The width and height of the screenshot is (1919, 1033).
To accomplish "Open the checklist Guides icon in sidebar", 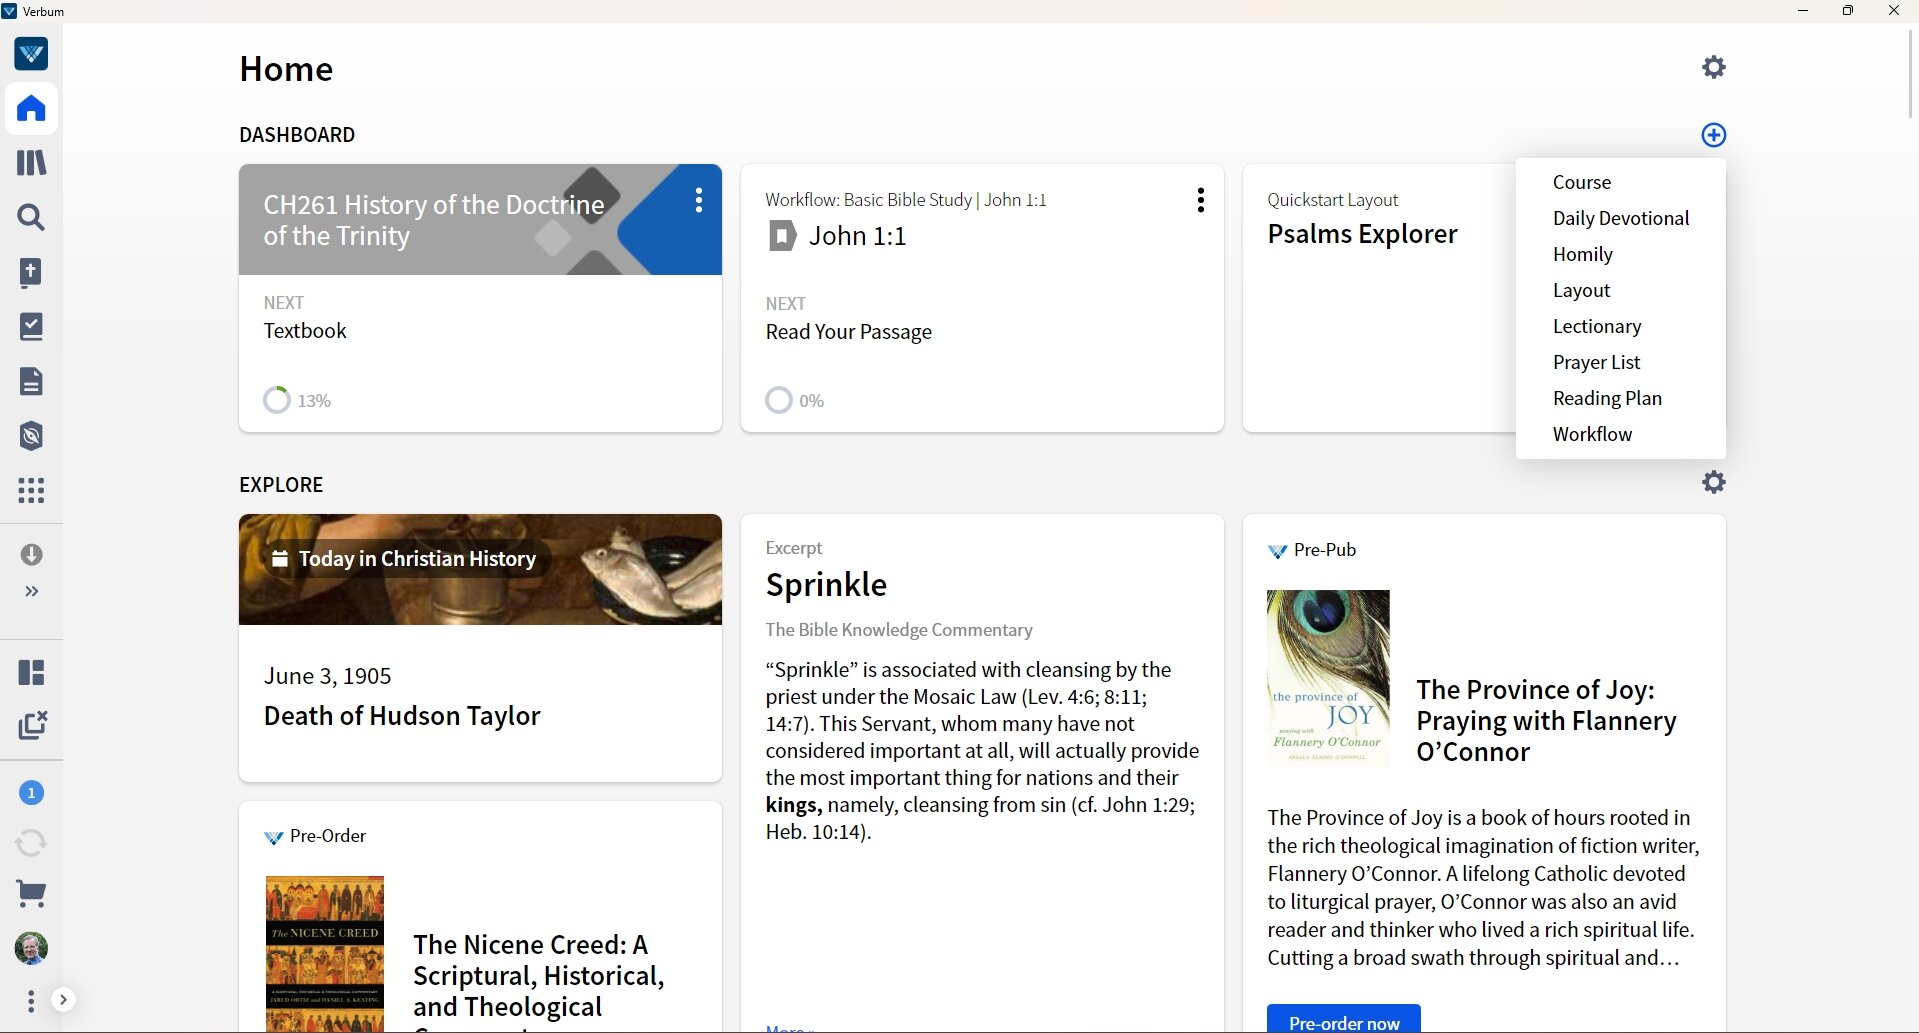I will coord(31,327).
